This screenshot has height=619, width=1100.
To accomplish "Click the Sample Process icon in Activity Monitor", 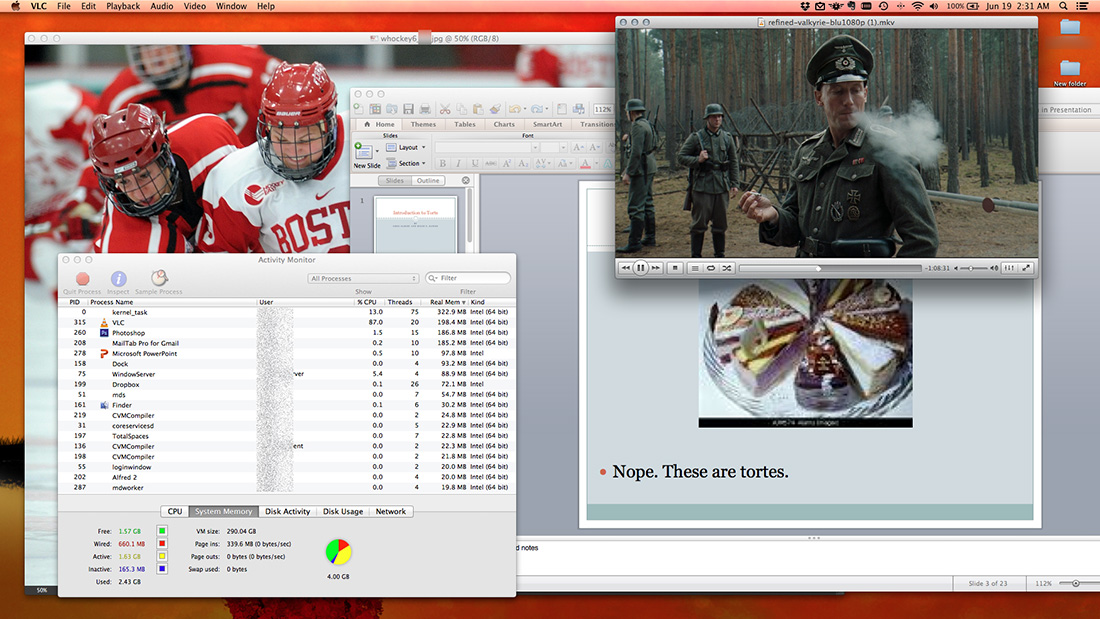I will click(x=159, y=278).
